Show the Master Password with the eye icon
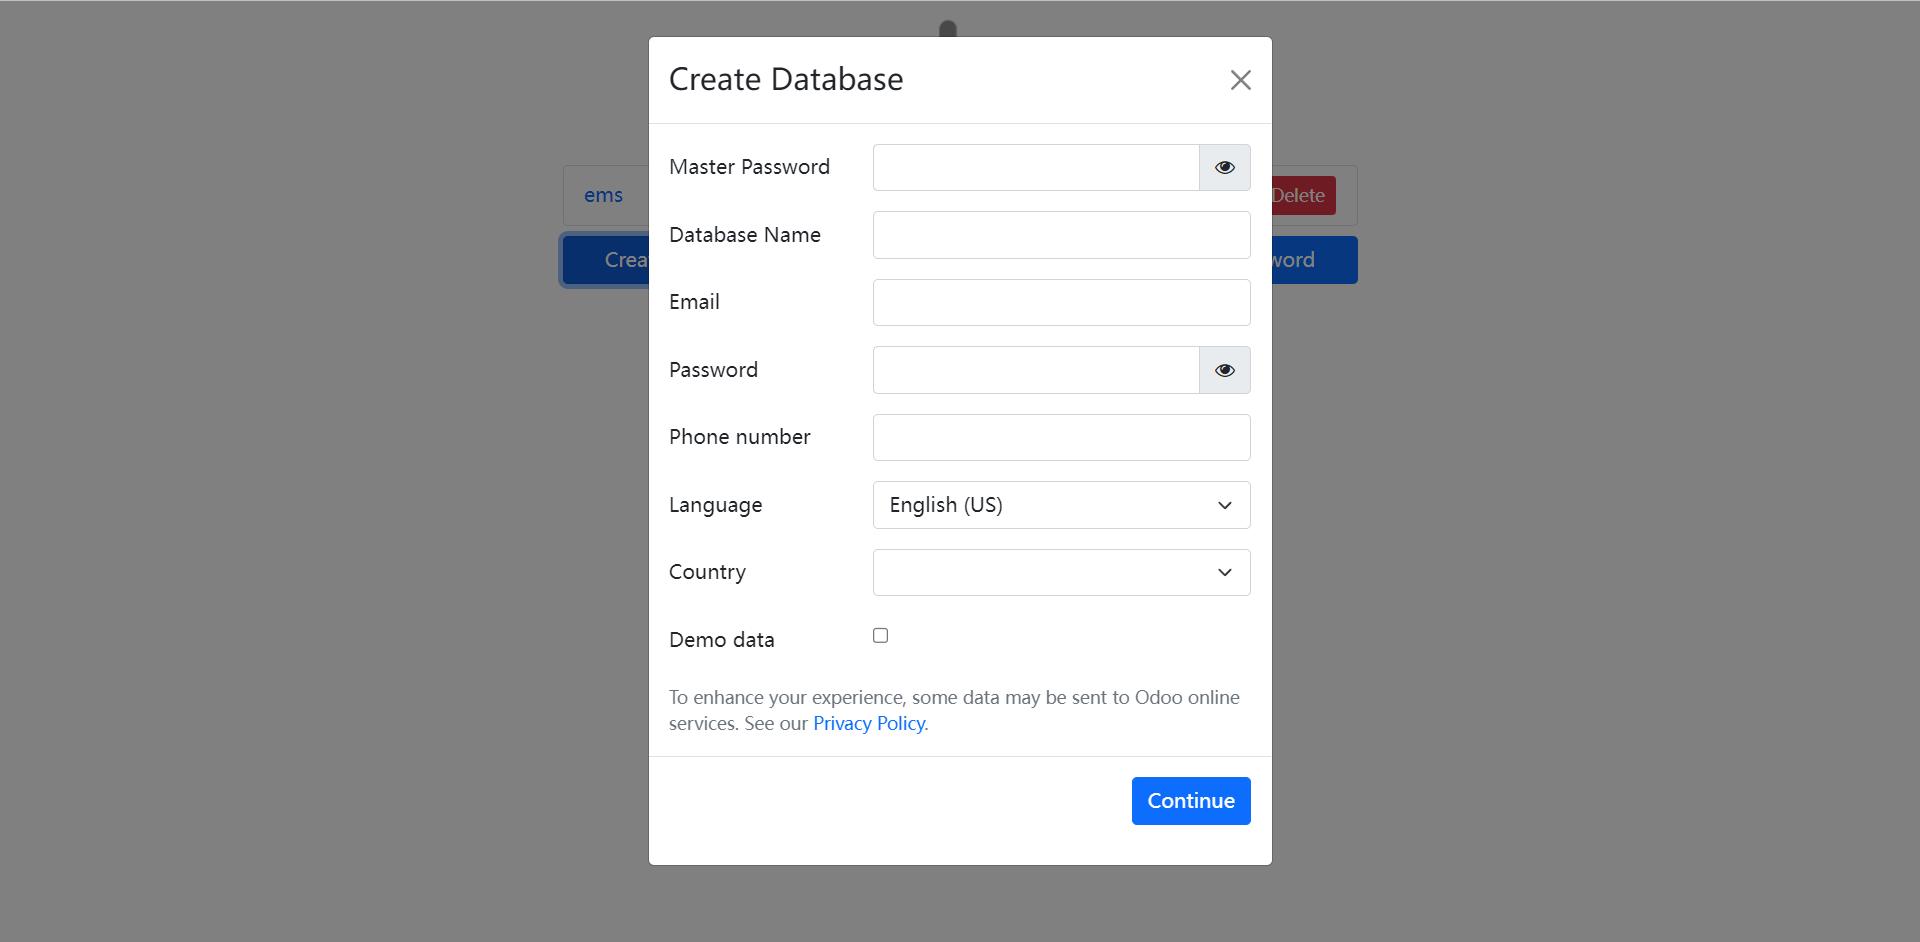Screen dimensions: 1920x942 tap(1224, 168)
